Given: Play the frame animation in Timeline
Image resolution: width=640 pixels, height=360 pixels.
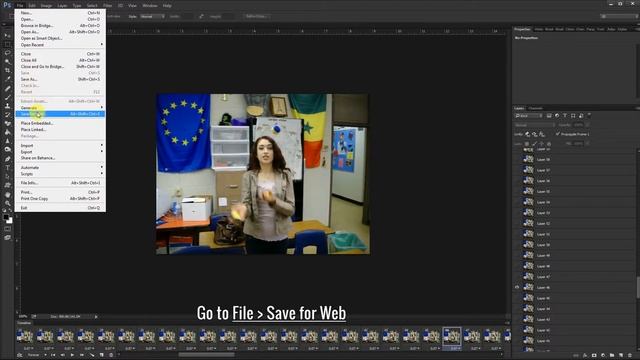Looking at the screenshot, I should (x=72, y=355).
